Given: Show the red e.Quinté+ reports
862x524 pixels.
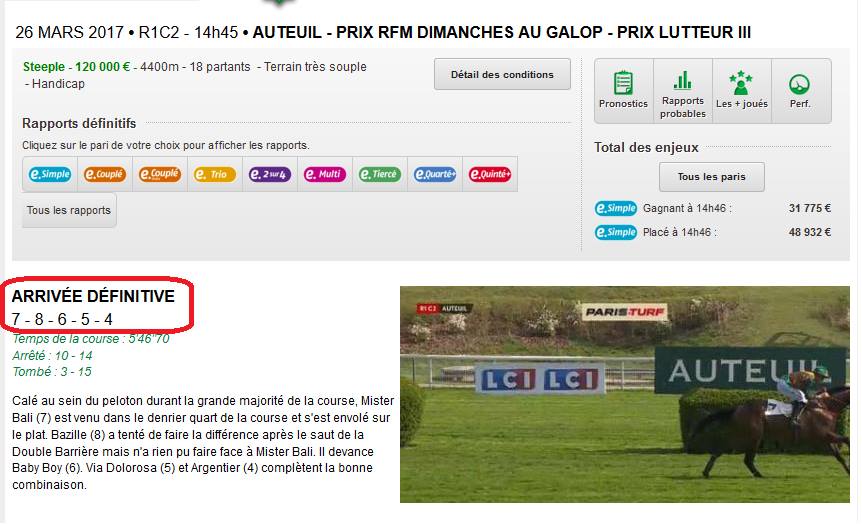Looking at the screenshot, I should pos(490,174).
